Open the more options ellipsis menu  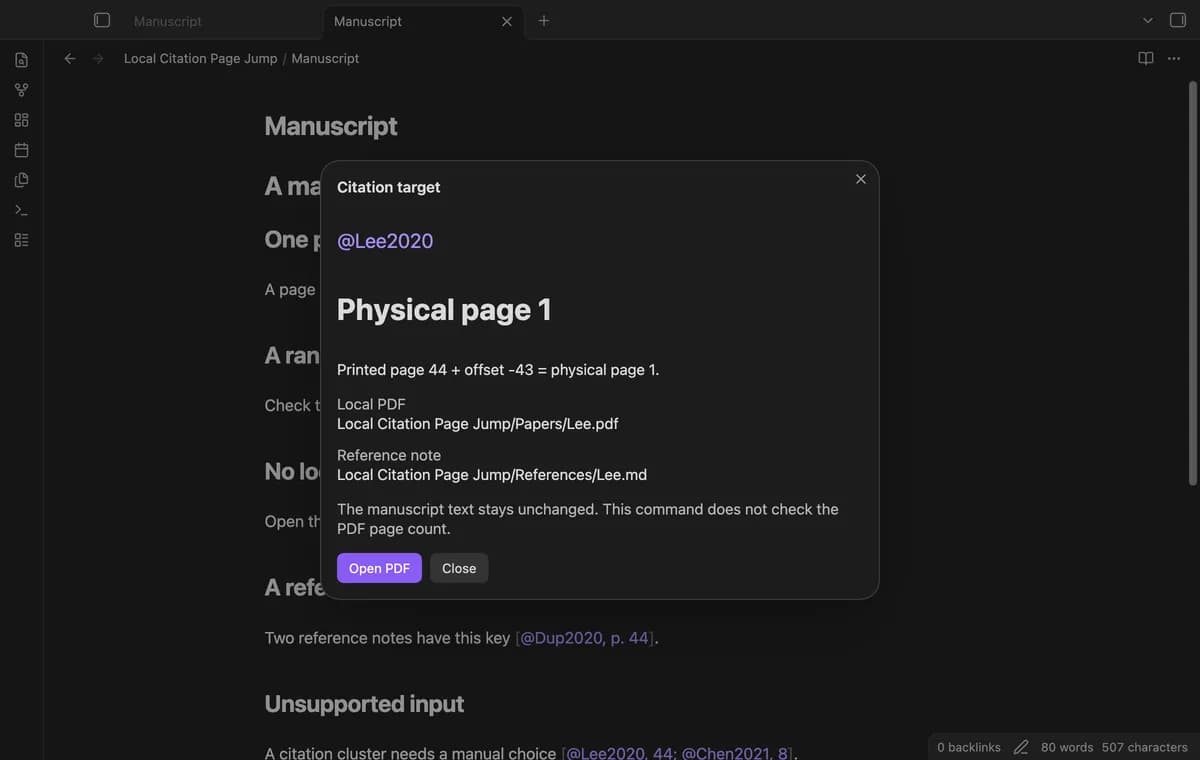[1174, 58]
